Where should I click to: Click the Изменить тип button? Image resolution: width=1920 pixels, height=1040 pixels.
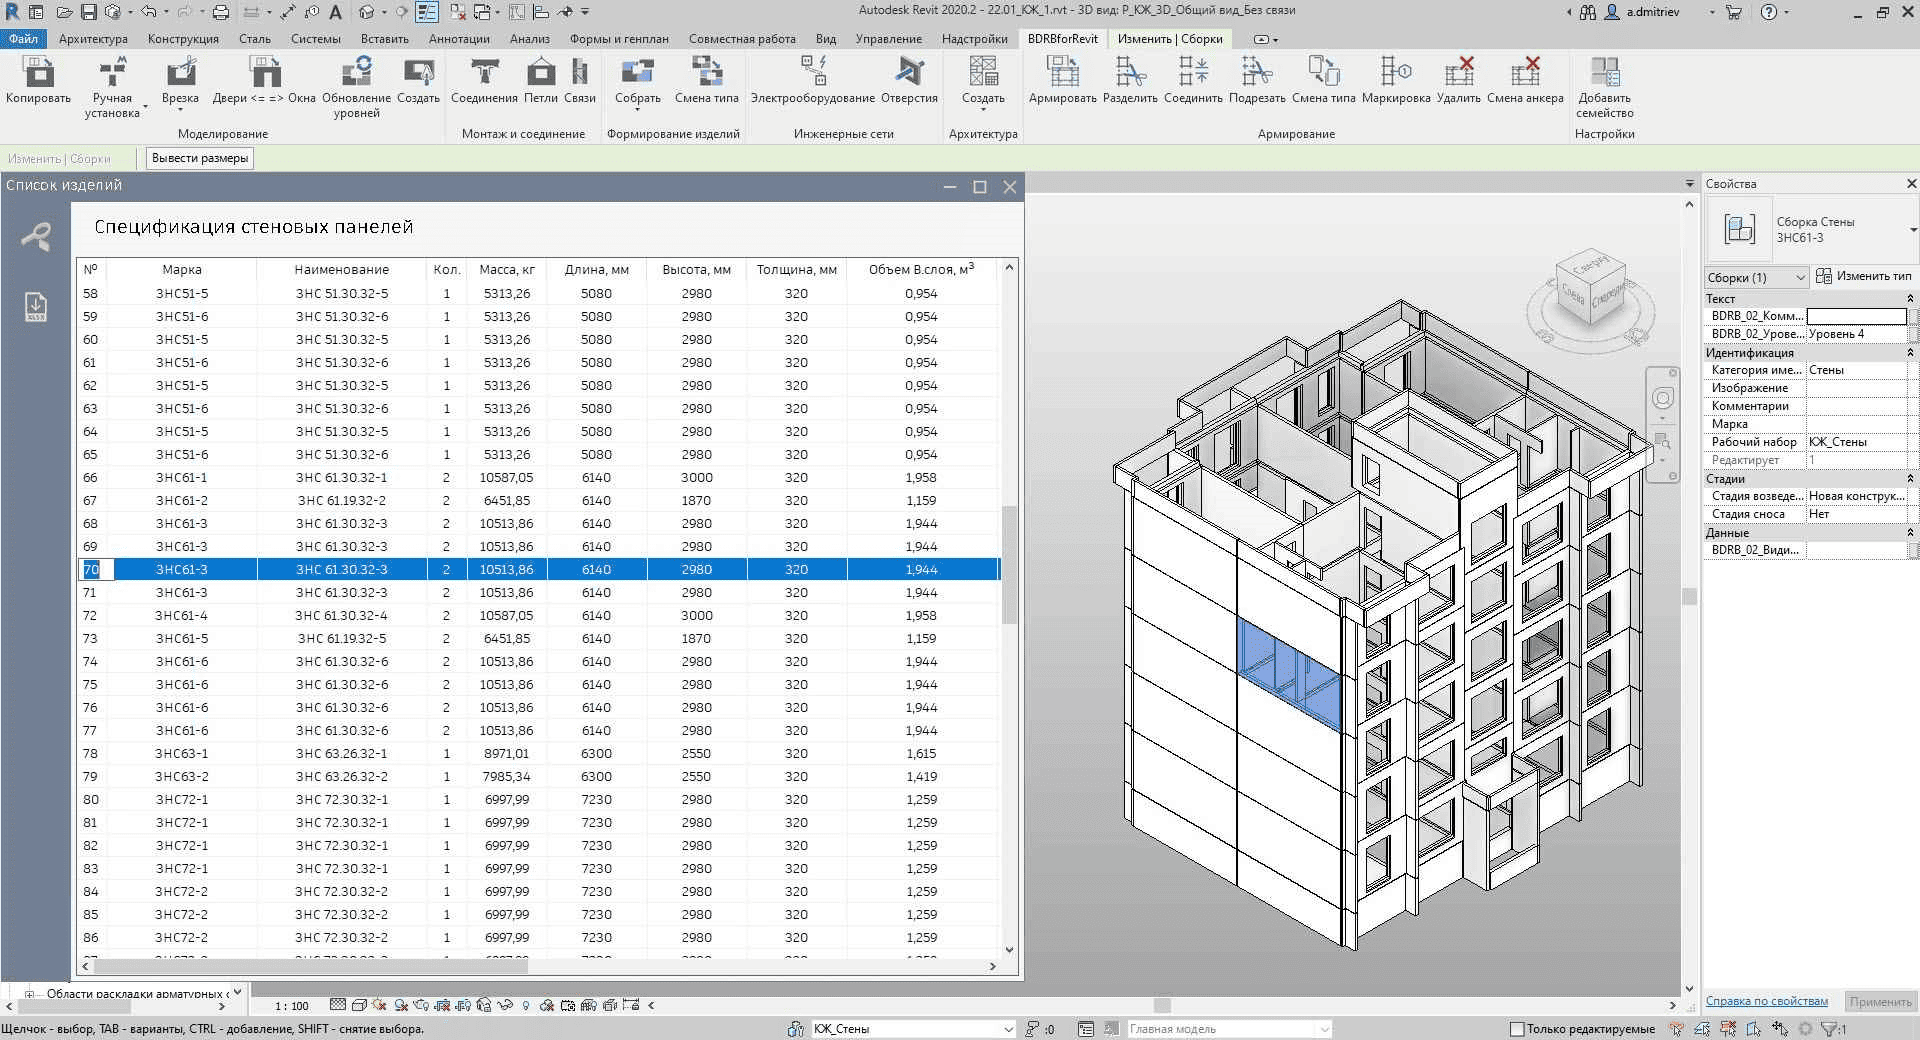(x=1863, y=276)
